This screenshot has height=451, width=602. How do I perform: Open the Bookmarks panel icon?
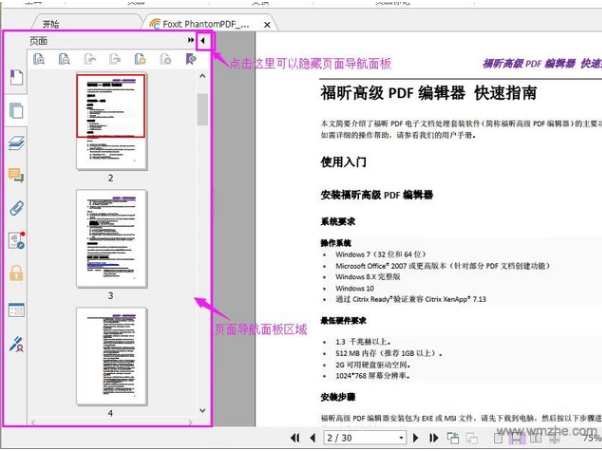(x=16, y=78)
